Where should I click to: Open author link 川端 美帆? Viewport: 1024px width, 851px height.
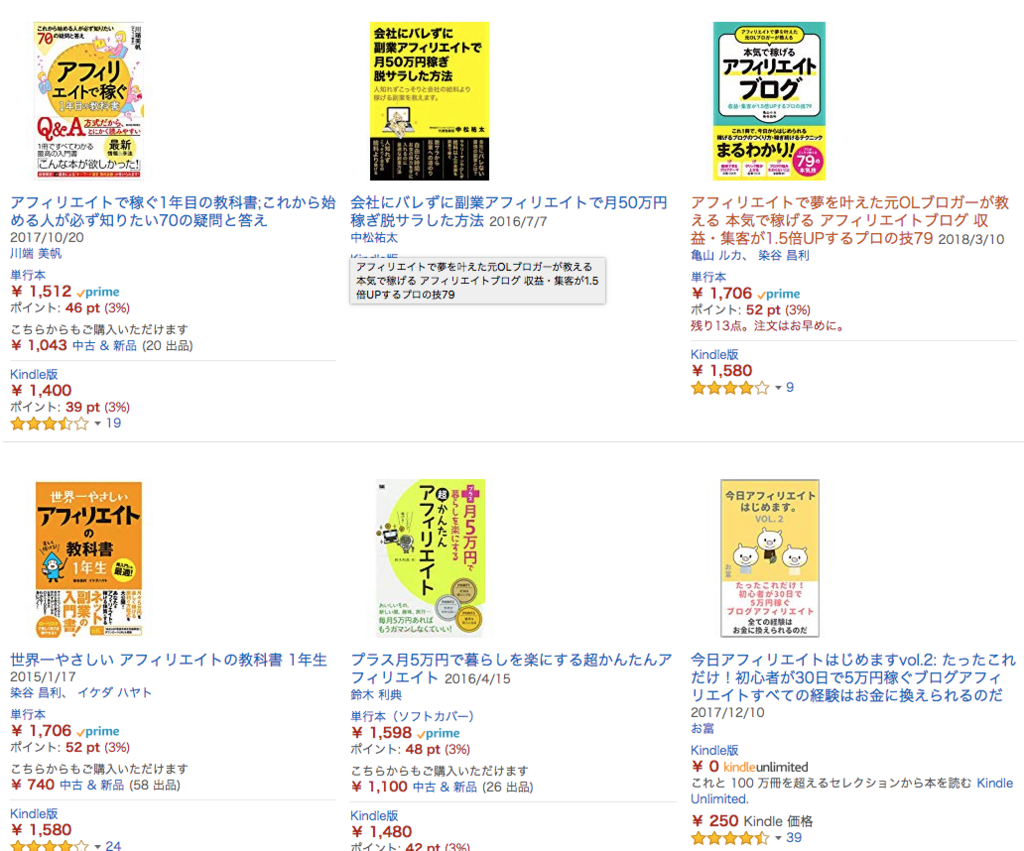[x=36, y=253]
